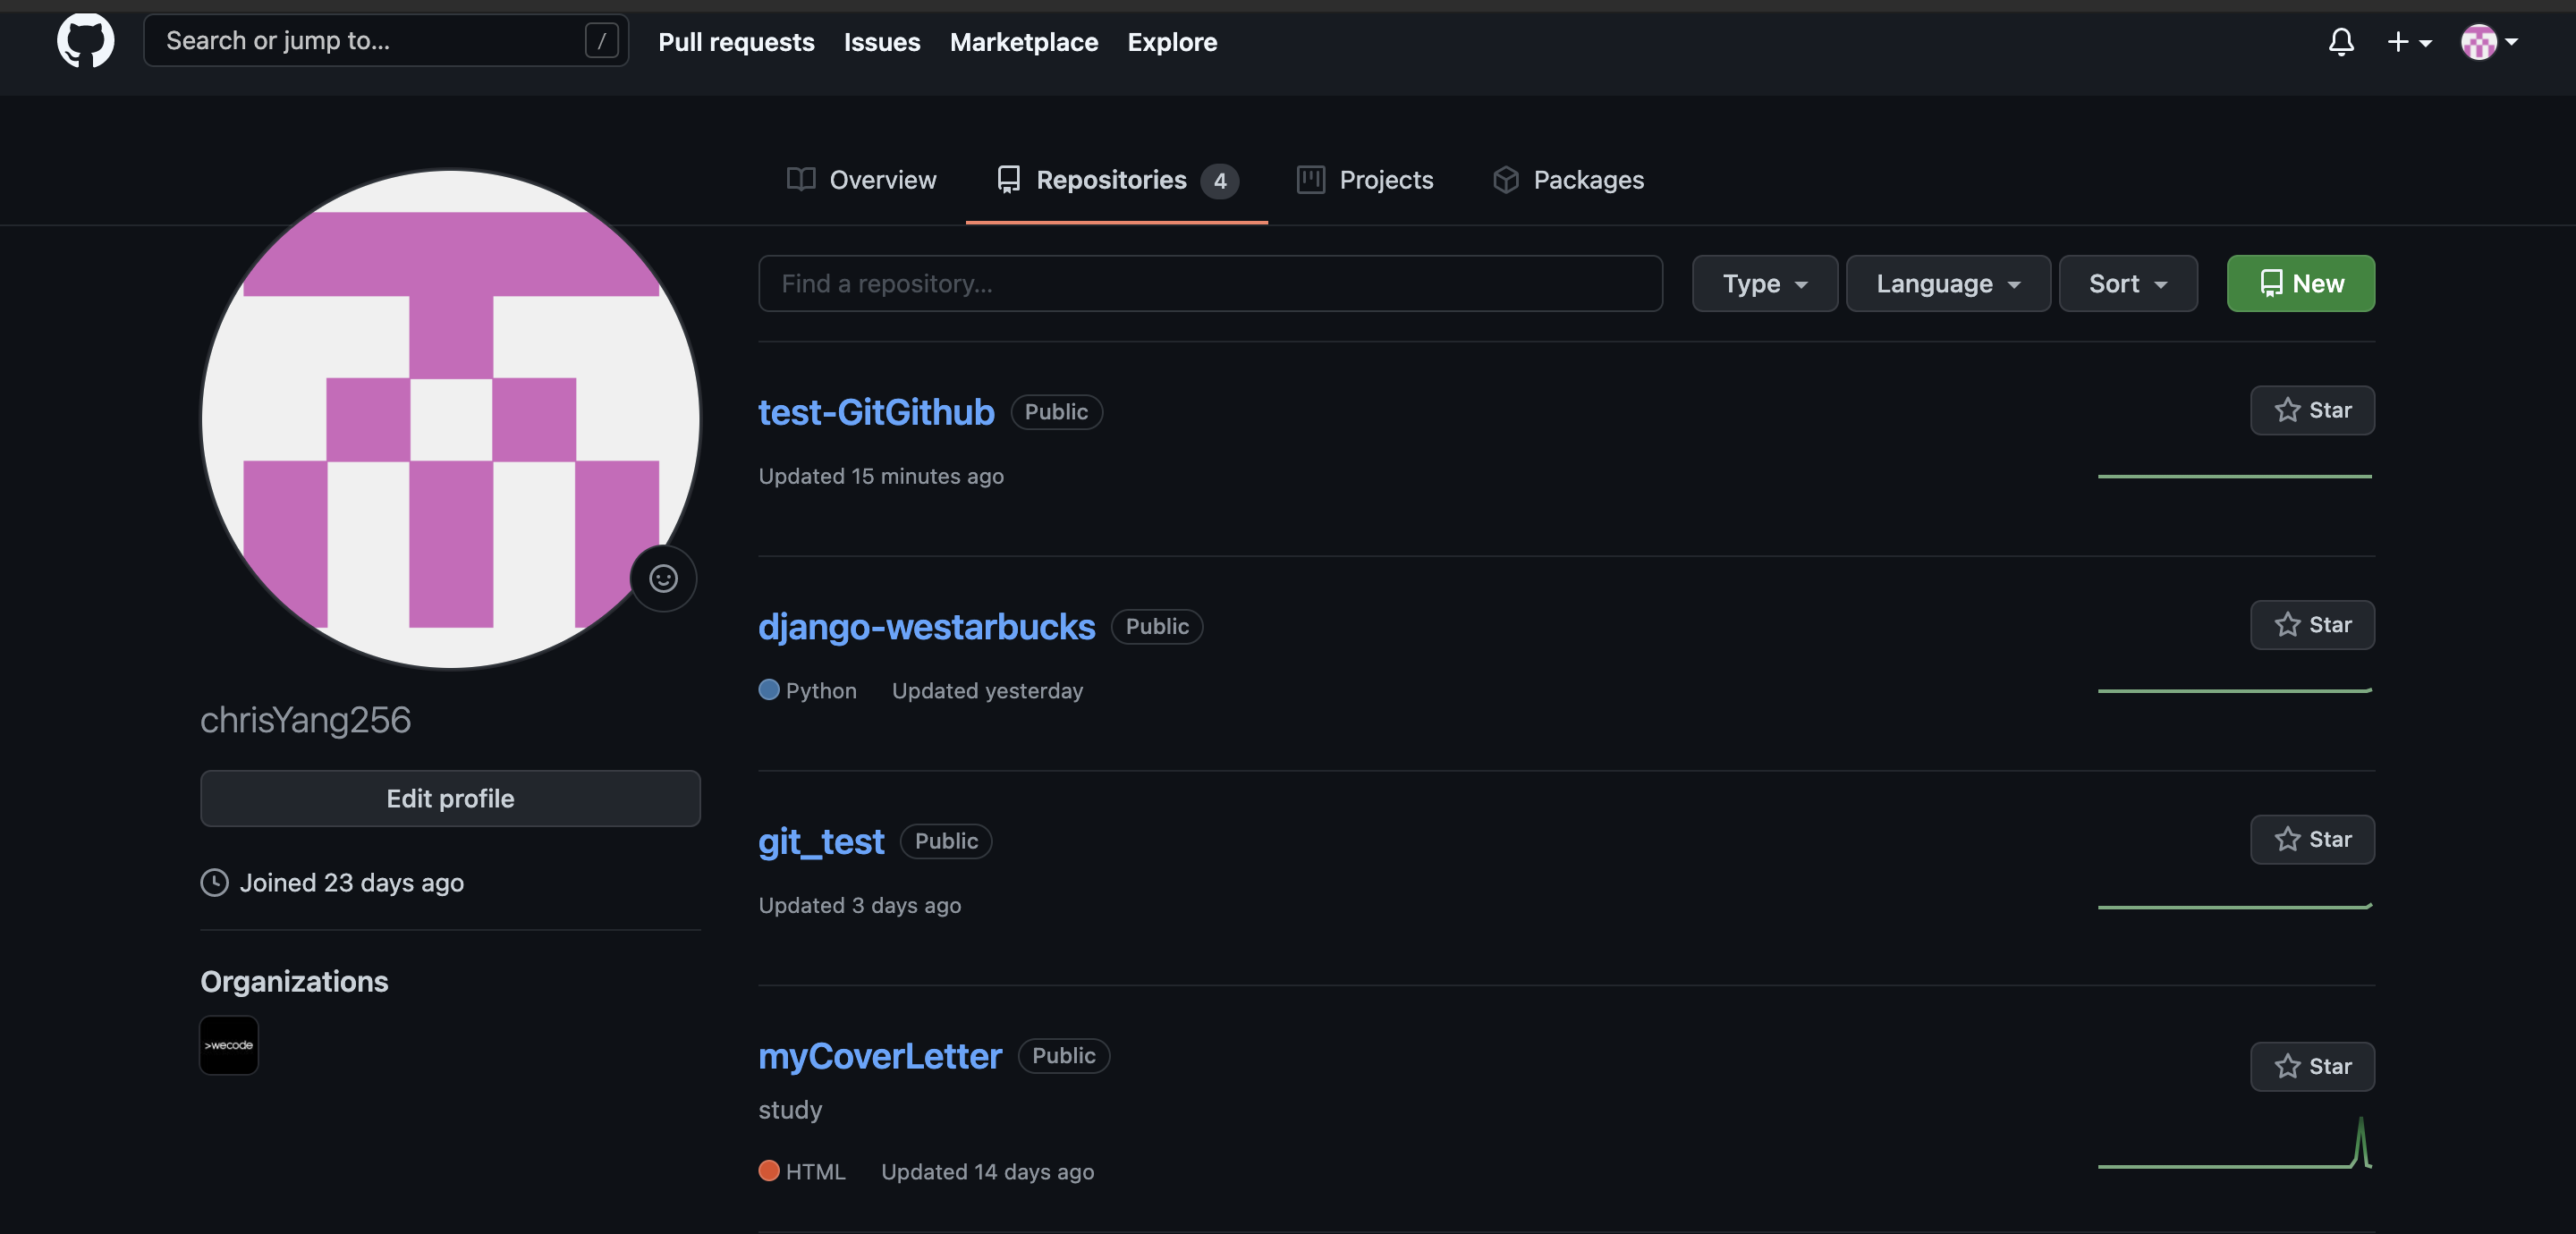Open the notifications bell
The height and width of the screenshot is (1234, 2576).
(x=2340, y=42)
